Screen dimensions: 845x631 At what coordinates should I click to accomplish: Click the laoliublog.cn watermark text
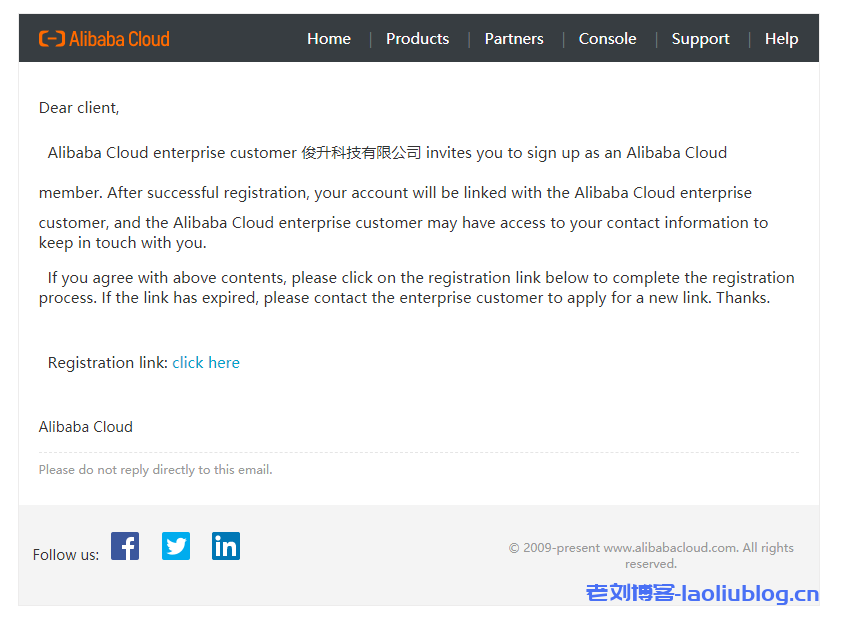tap(702, 594)
